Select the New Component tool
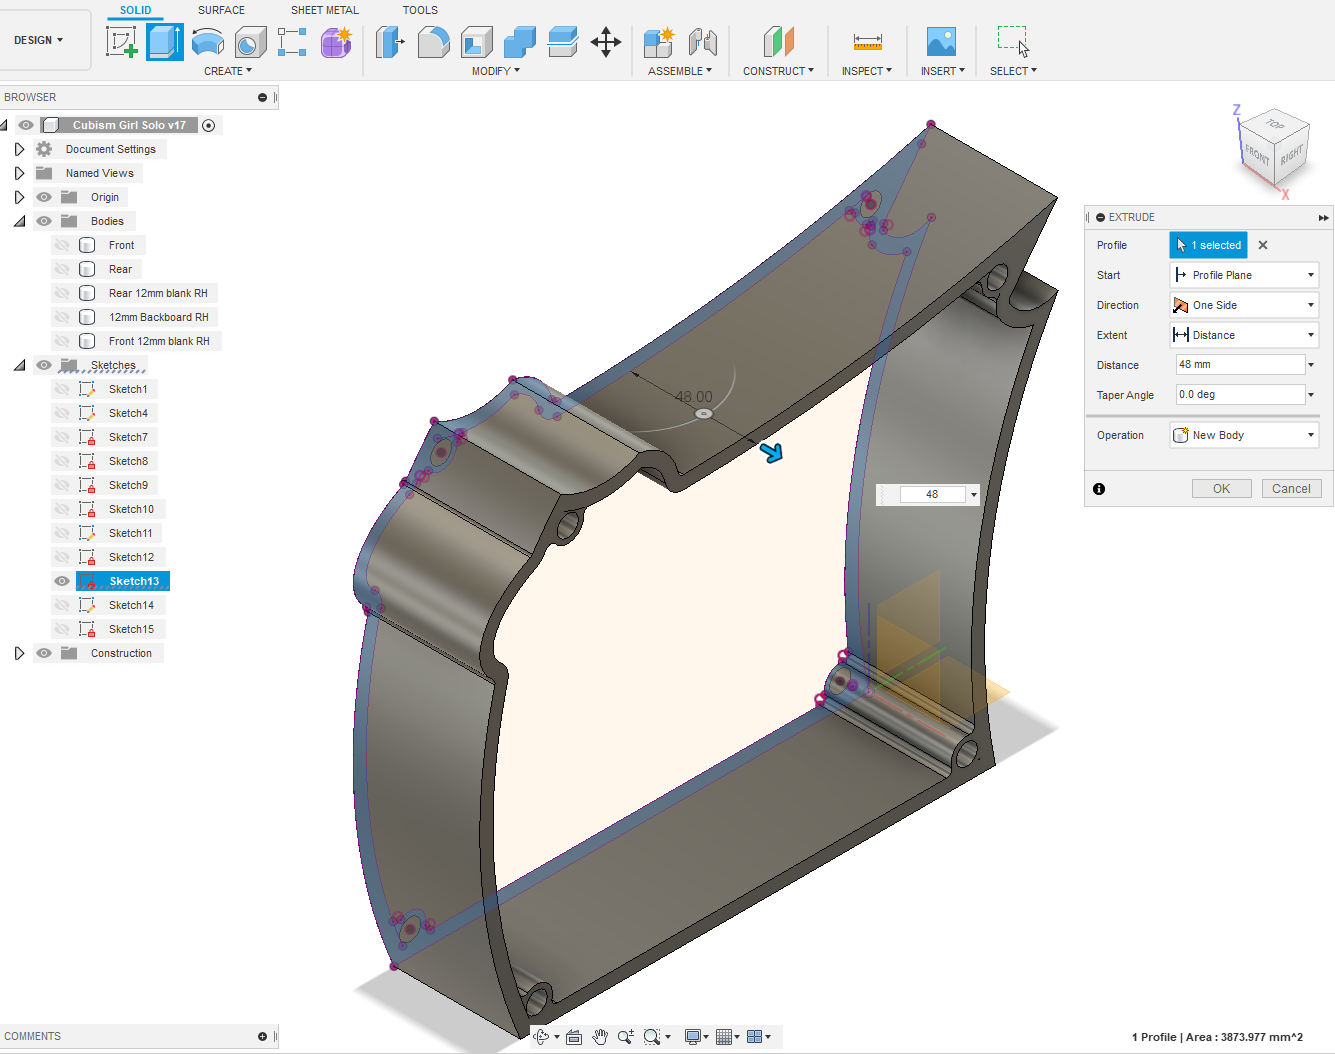Viewport: 1335px width, 1054px height. (x=659, y=42)
